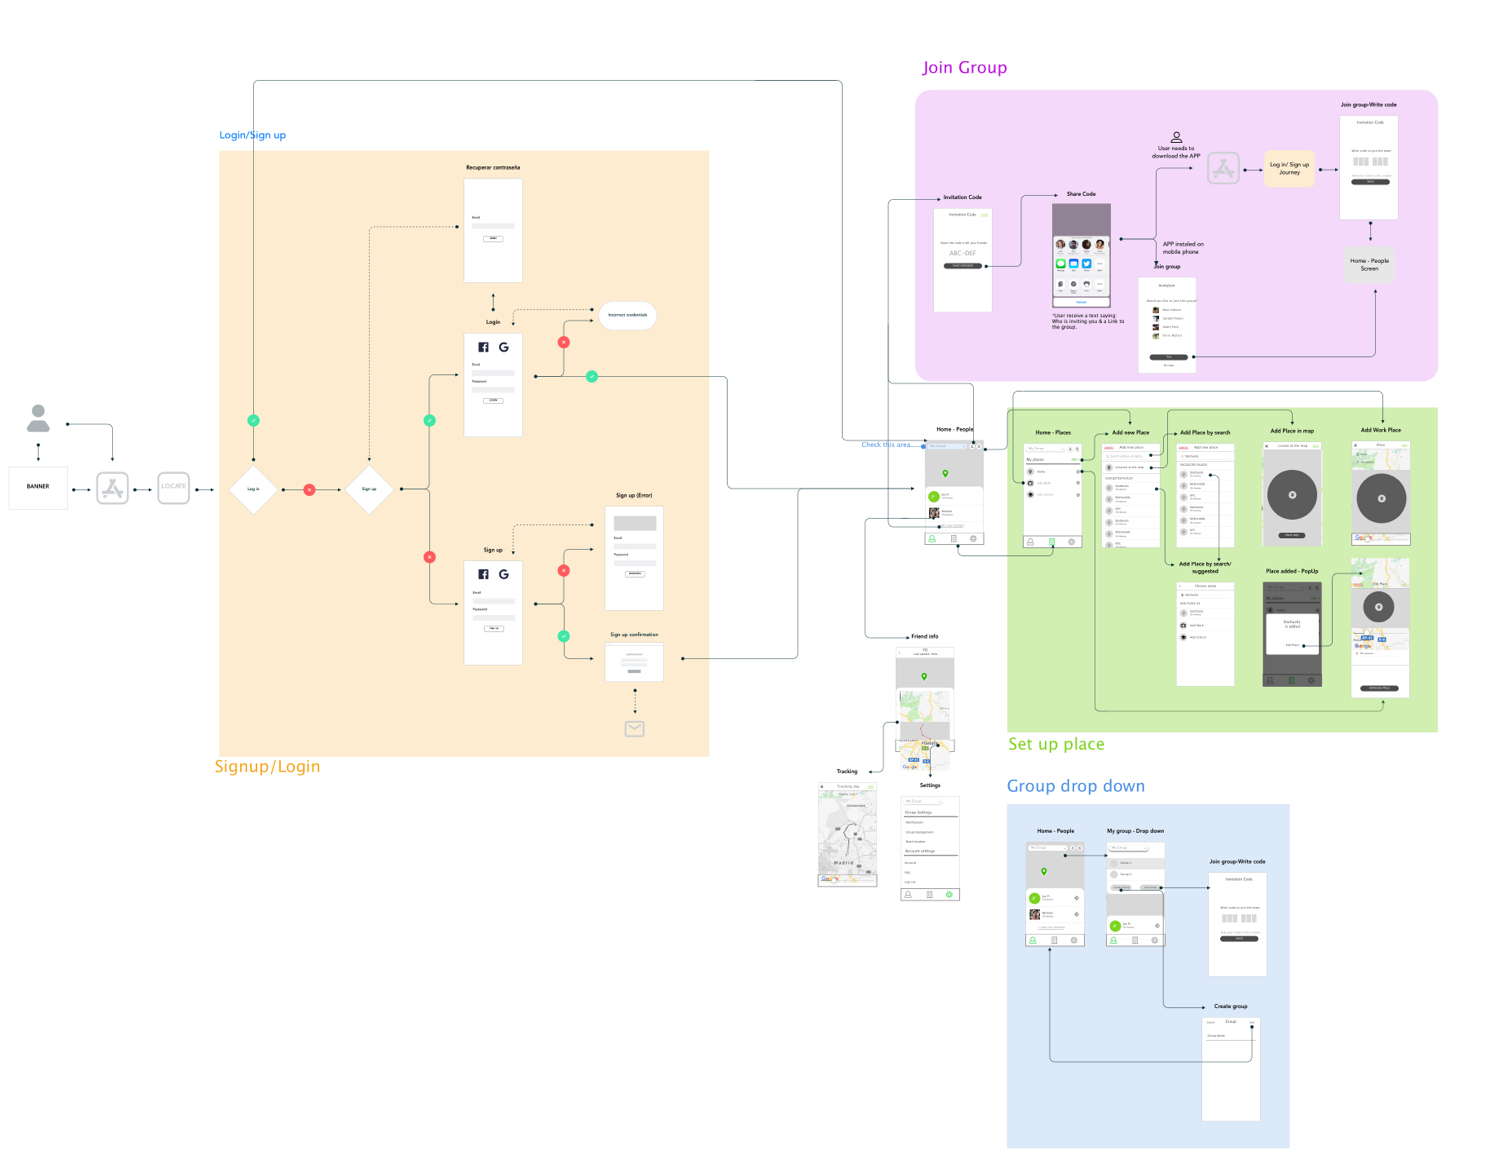Image resolution: width=1502 pixels, height=1169 pixels.
Task: Click the Incorrect credentials bubble
Action: 628,315
